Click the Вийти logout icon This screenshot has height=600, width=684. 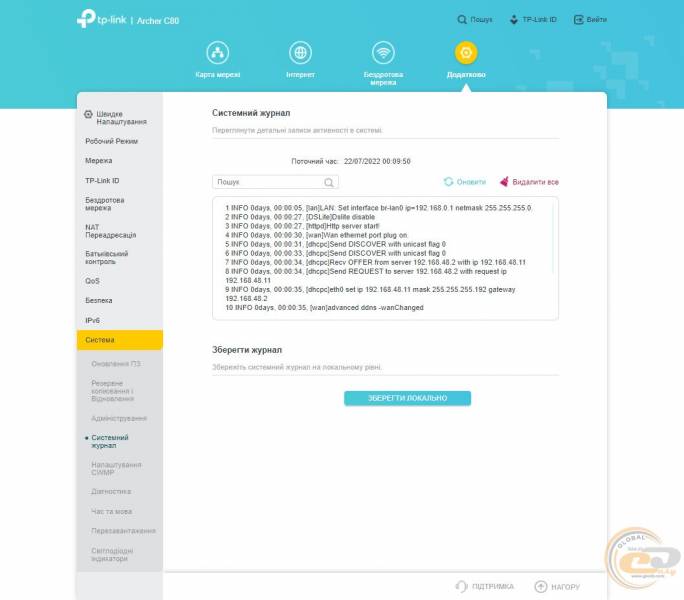(578, 20)
